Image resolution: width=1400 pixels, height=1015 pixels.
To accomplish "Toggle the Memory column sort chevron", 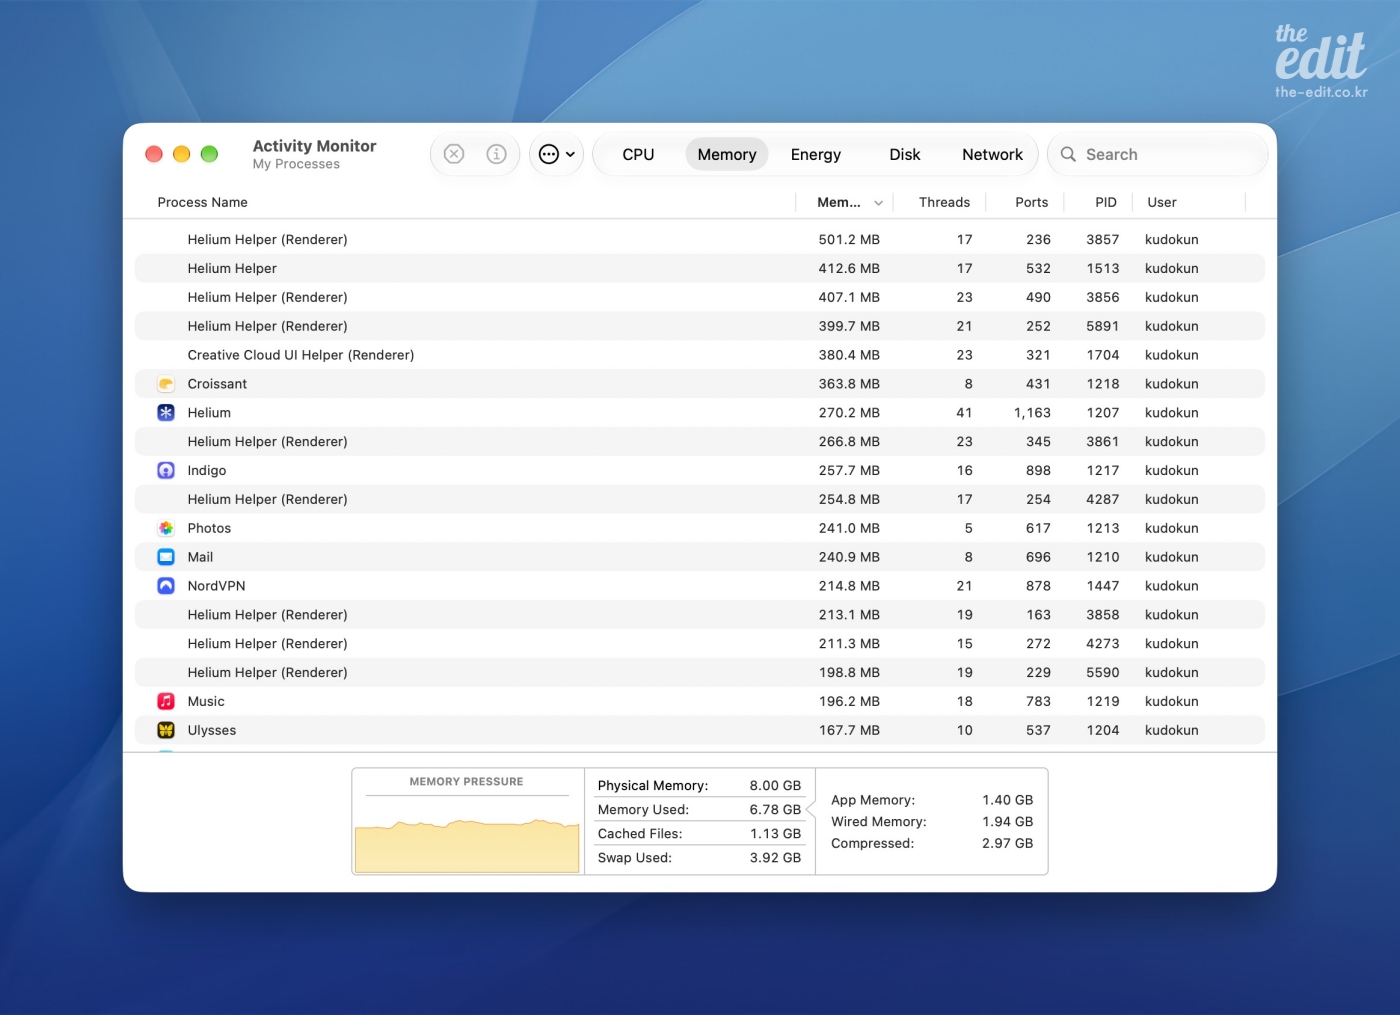I will pos(878,203).
